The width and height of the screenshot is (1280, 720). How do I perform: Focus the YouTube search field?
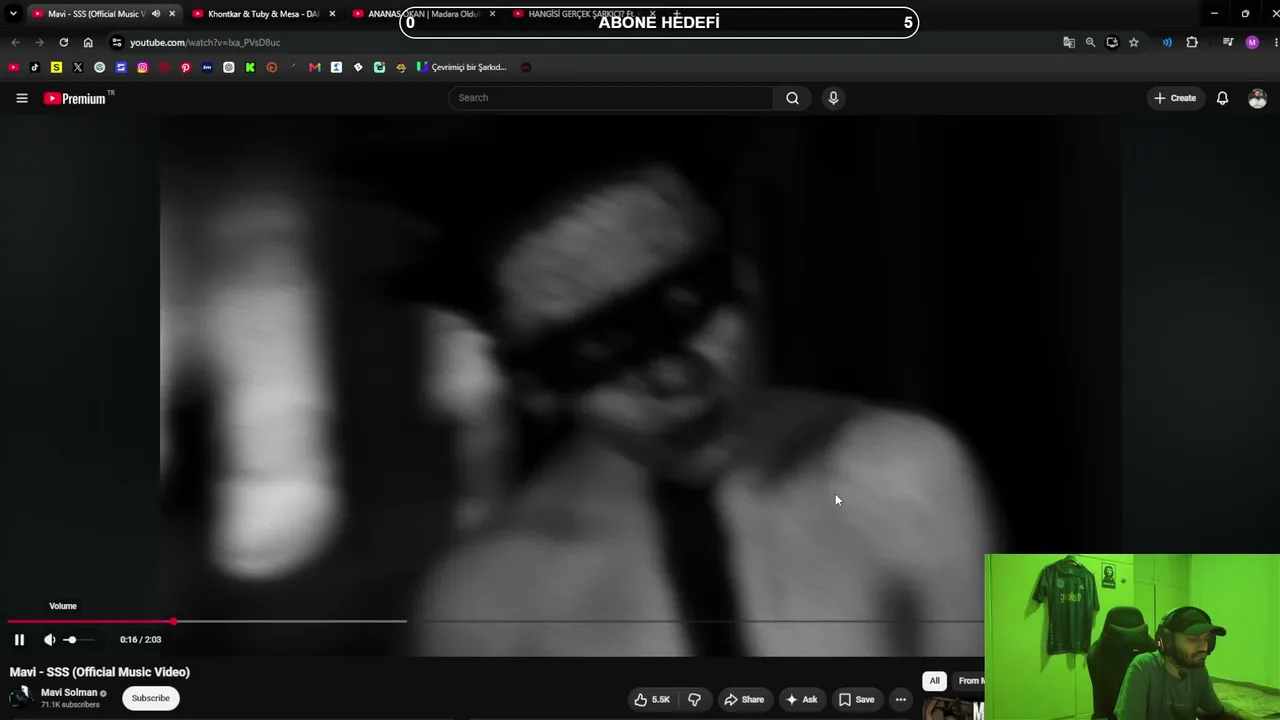click(x=611, y=98)
